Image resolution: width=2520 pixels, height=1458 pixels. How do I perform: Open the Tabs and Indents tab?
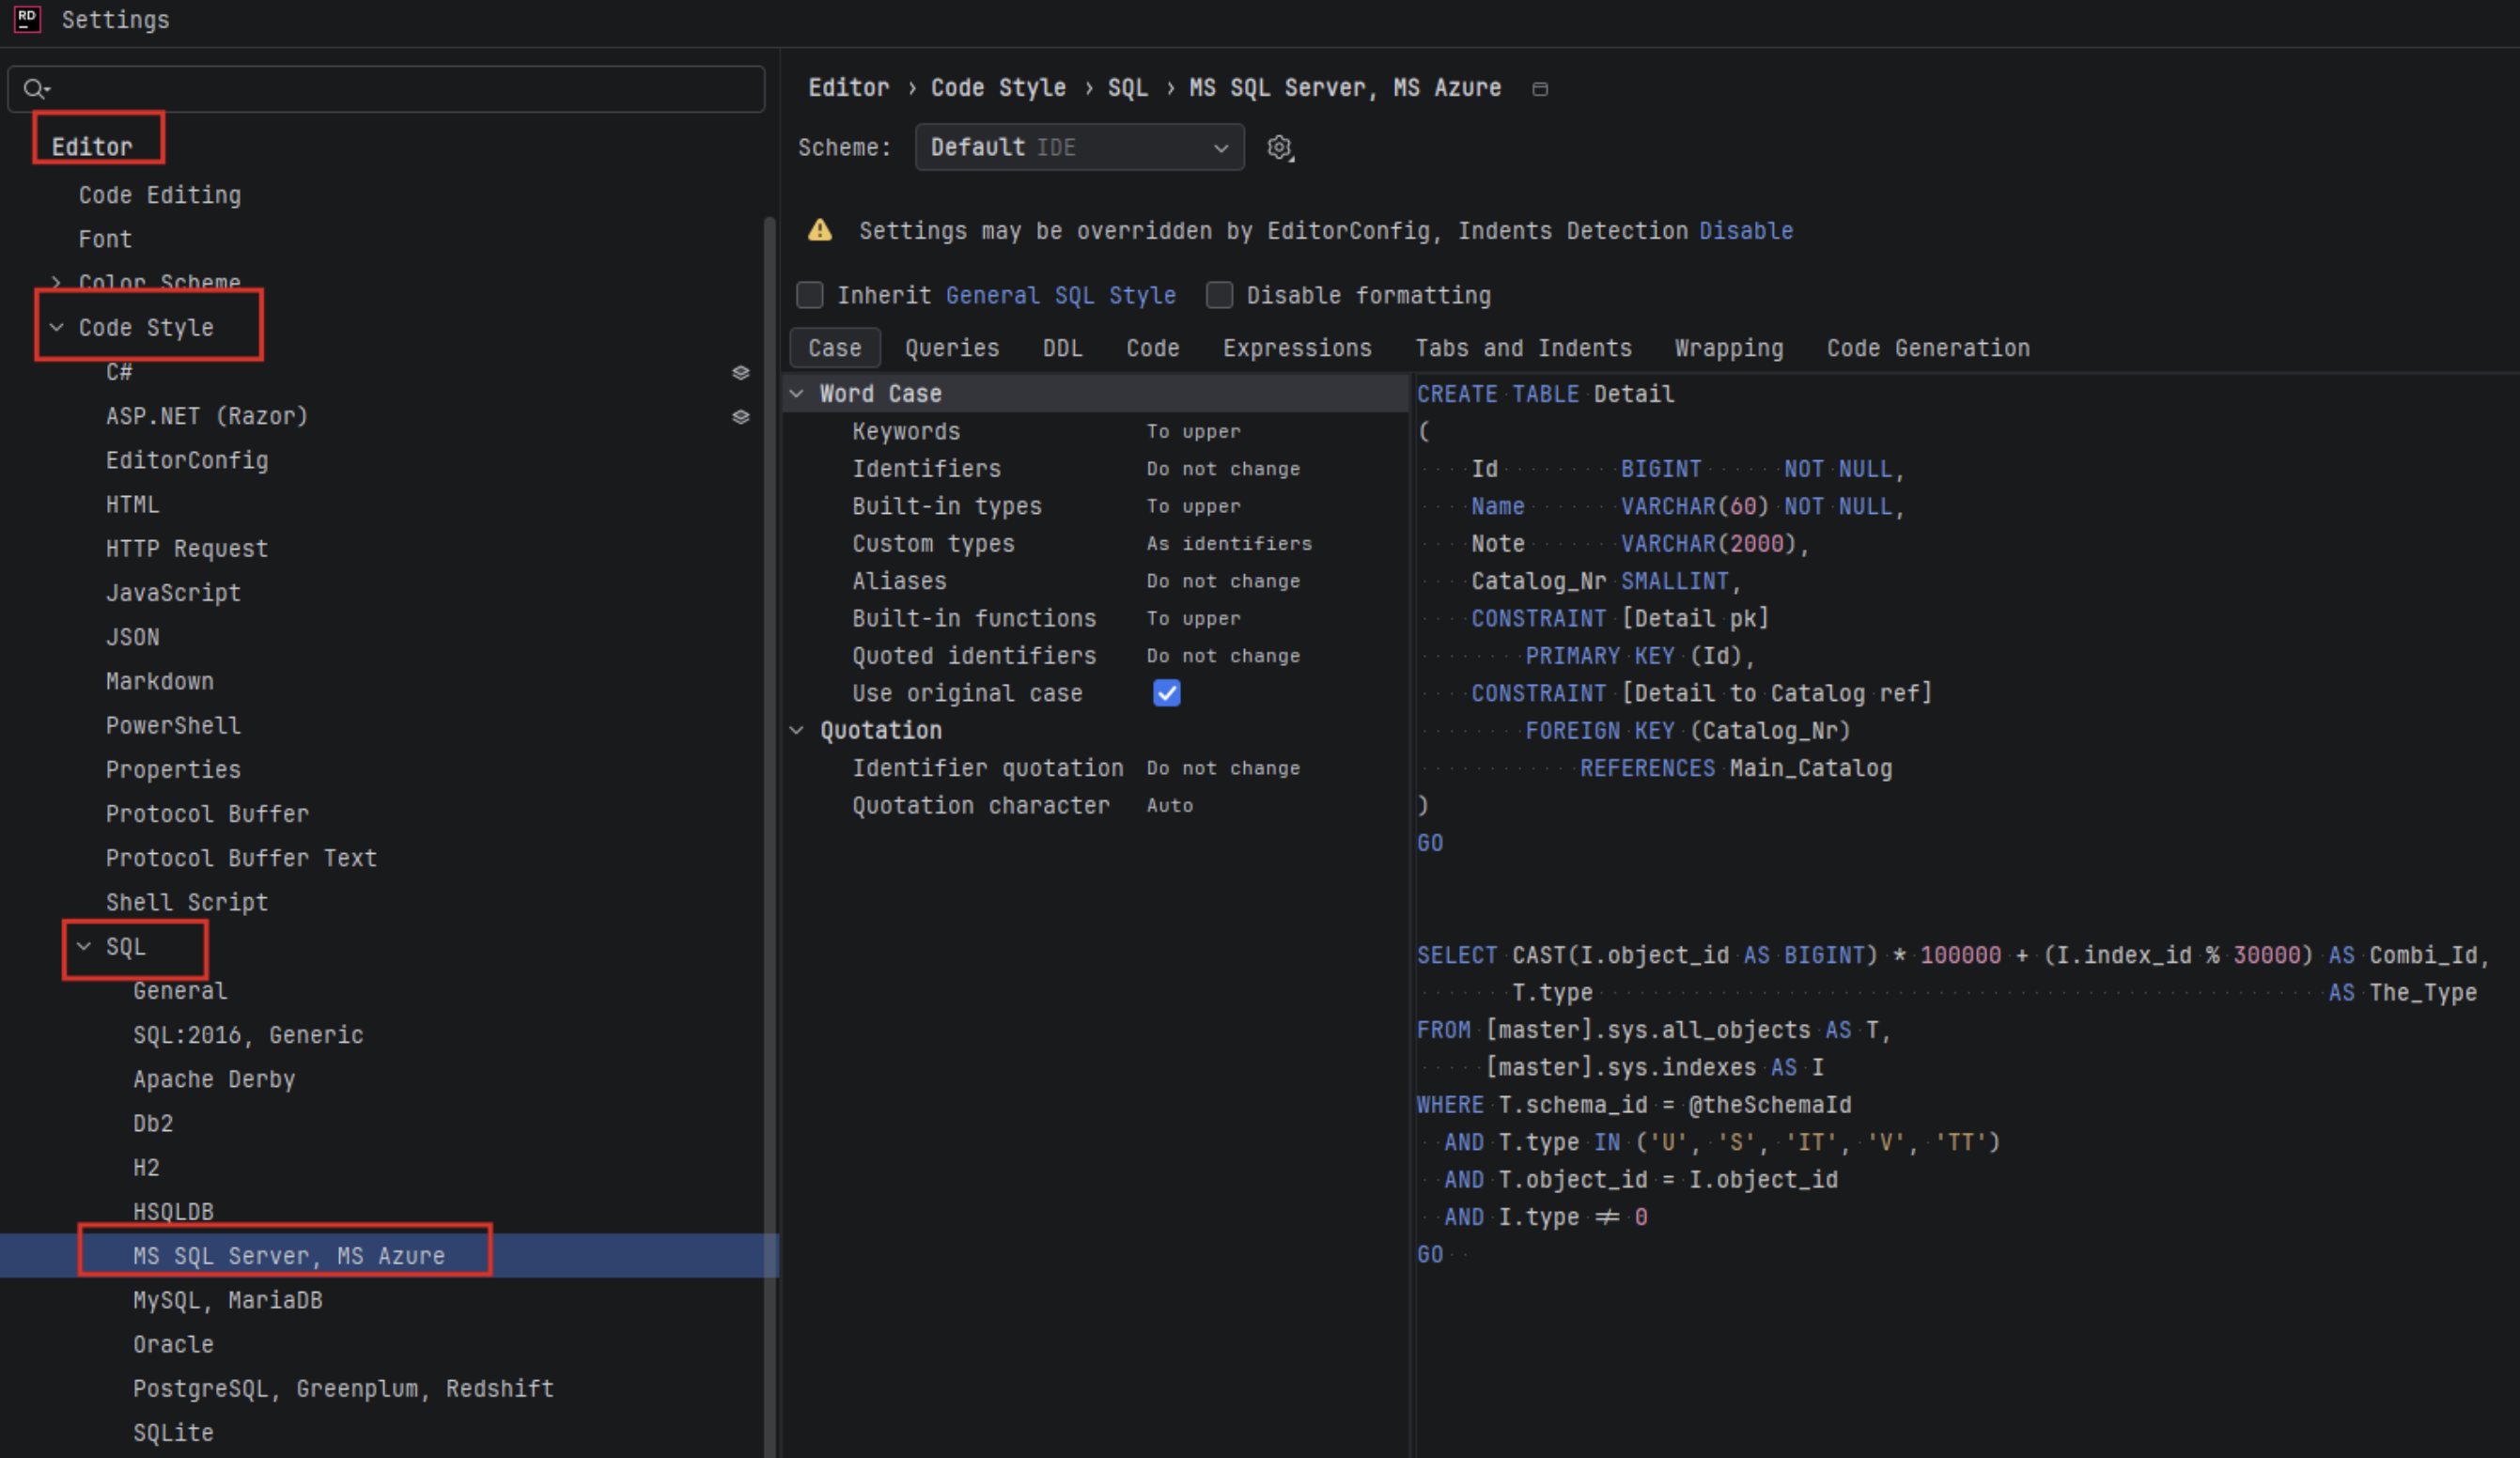[1523, 348]
